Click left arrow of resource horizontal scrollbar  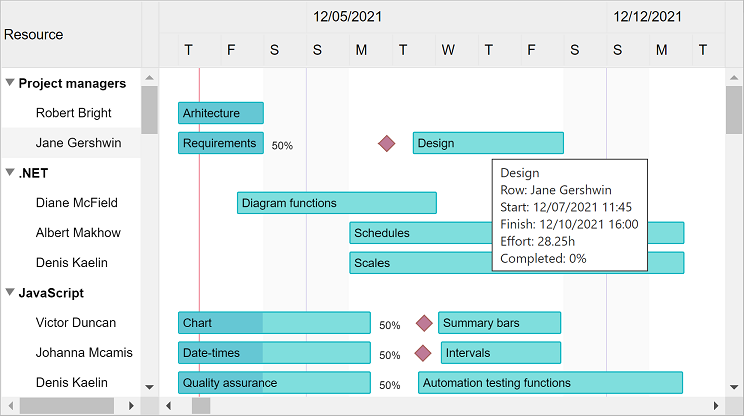point(9,405)
